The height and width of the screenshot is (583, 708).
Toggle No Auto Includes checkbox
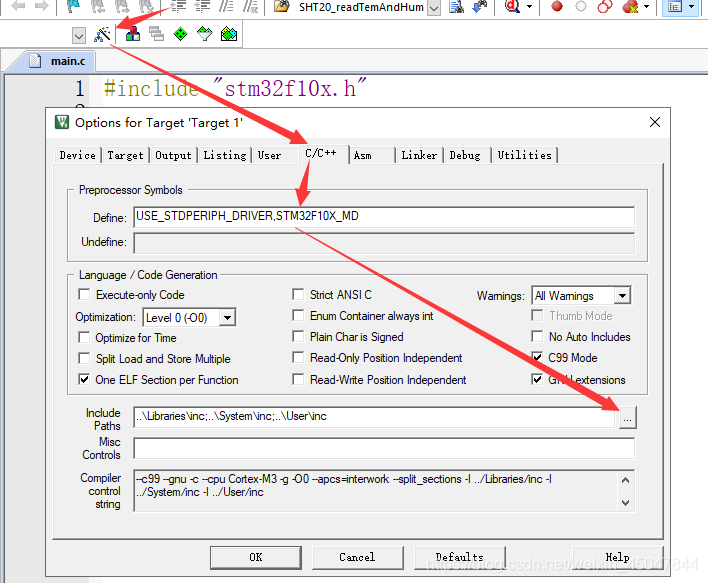[x=537, y=336]
